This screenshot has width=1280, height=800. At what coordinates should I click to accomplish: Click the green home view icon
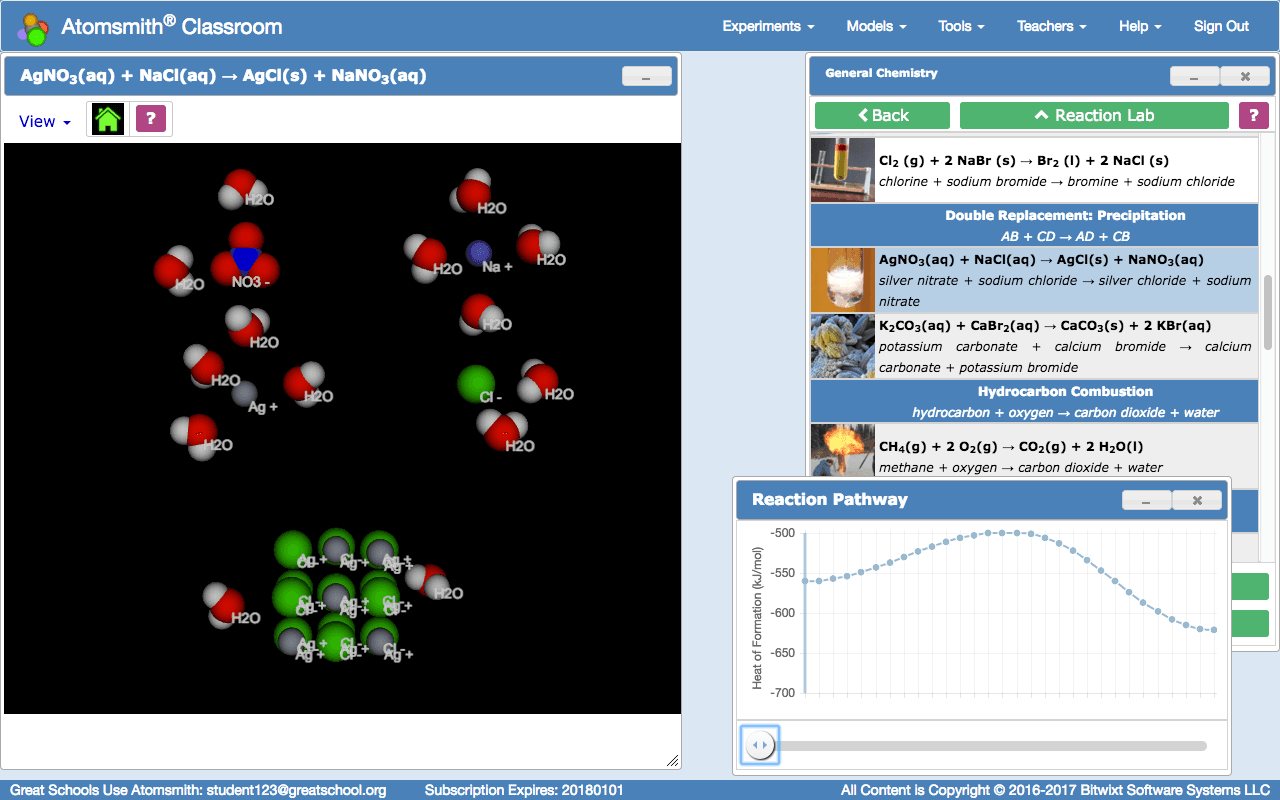(108, 120)
